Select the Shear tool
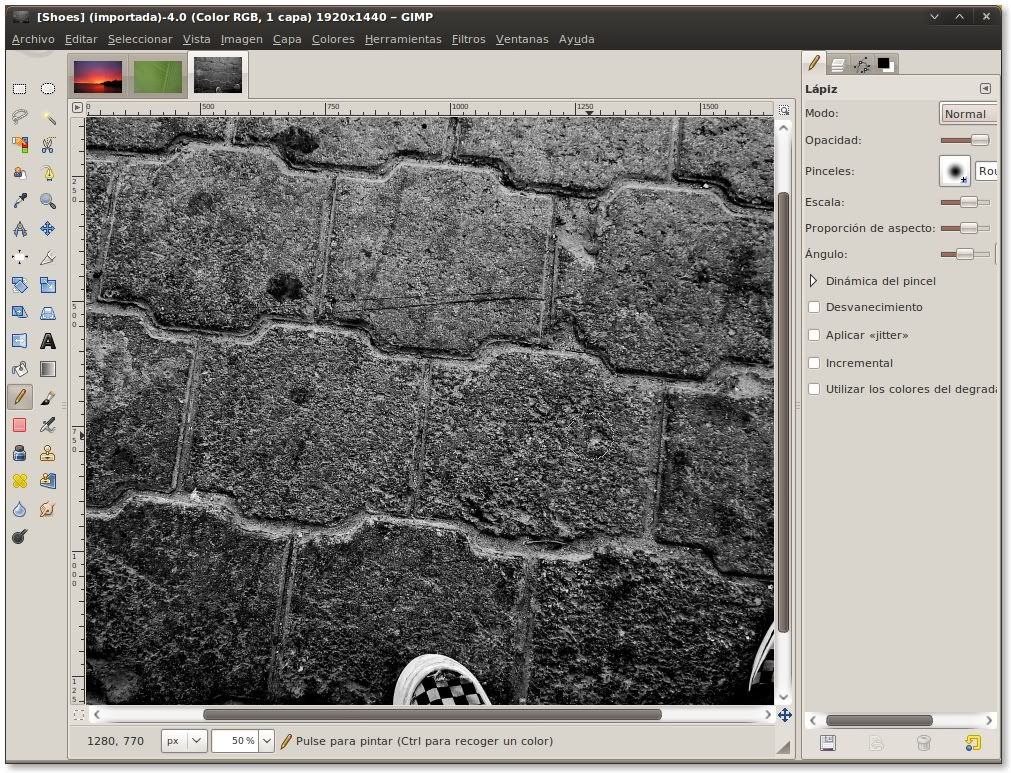The width and height of the screenshot is (1011, 773). tap(19, 313)
